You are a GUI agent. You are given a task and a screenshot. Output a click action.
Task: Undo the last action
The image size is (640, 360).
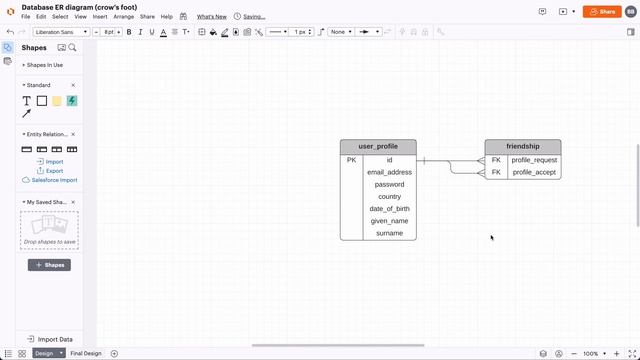click(10, 32)
